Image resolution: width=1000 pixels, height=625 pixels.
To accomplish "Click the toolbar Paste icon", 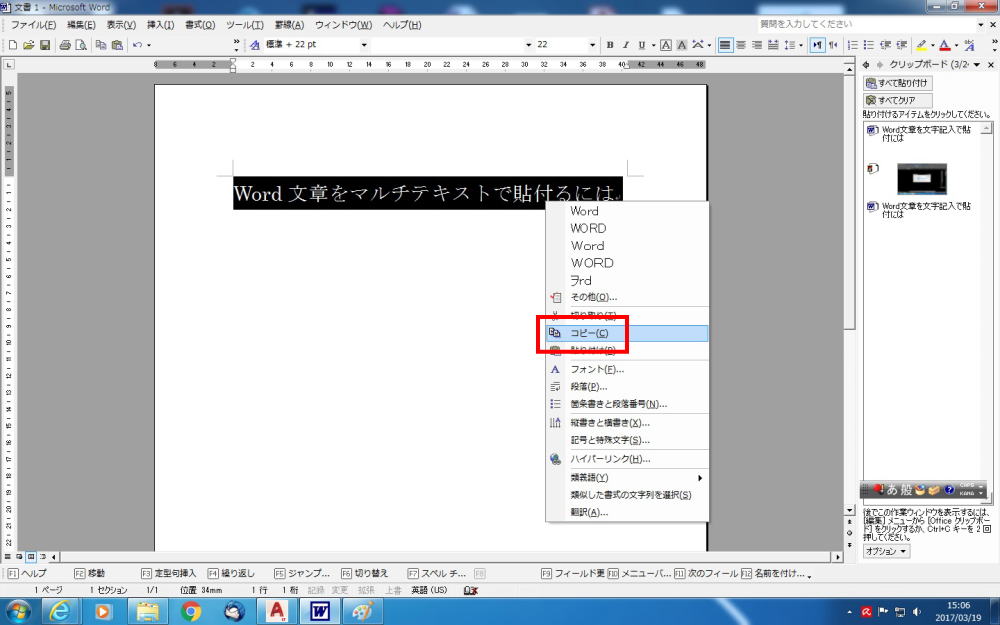I will [x=117, y=45].
